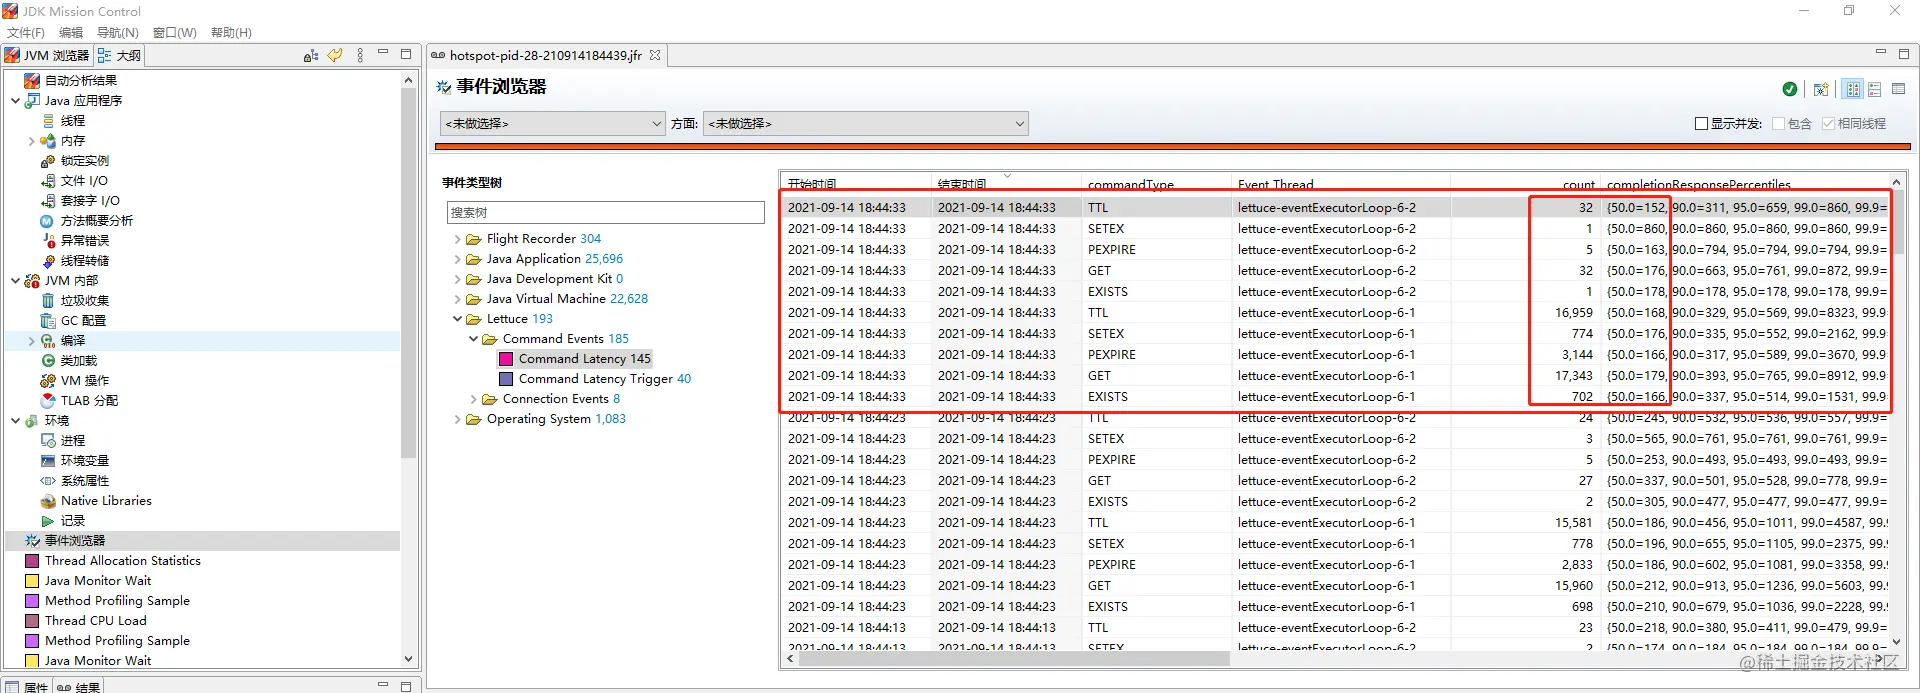Open the 文件(F) menu
This screenshot has width=1920, height=693.
pyautogui.click(x=26, y=32)
